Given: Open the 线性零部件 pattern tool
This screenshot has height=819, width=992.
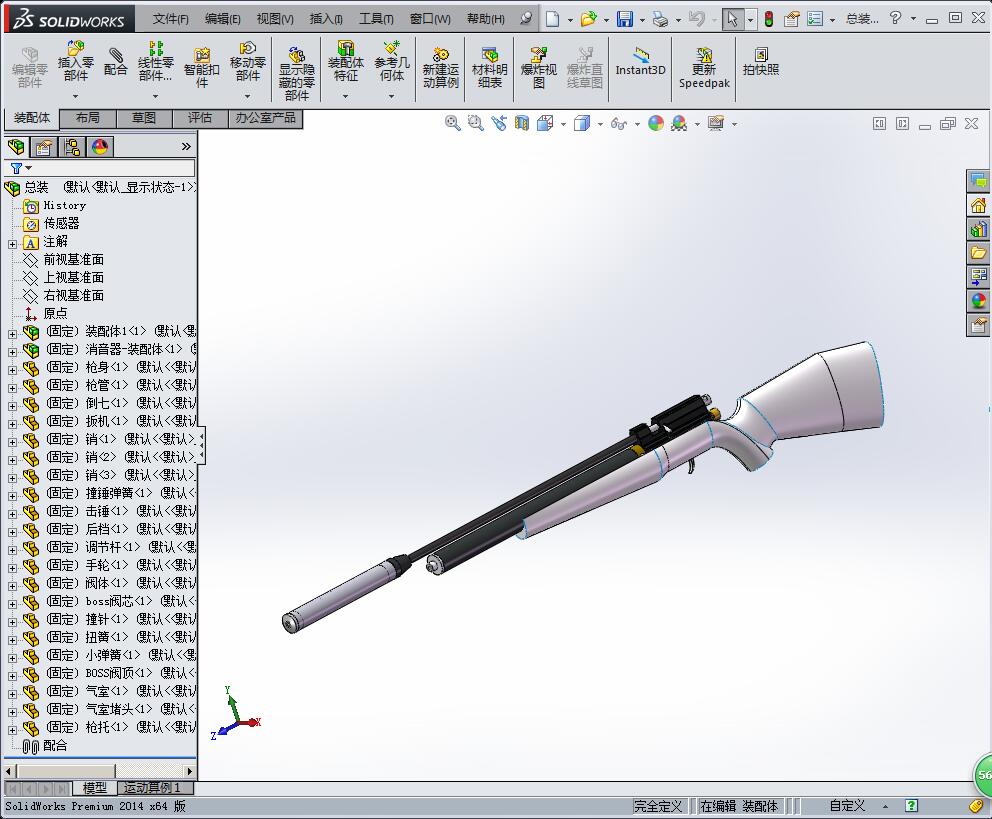Looking at the screenshot, I should click(x=155, y=61).
